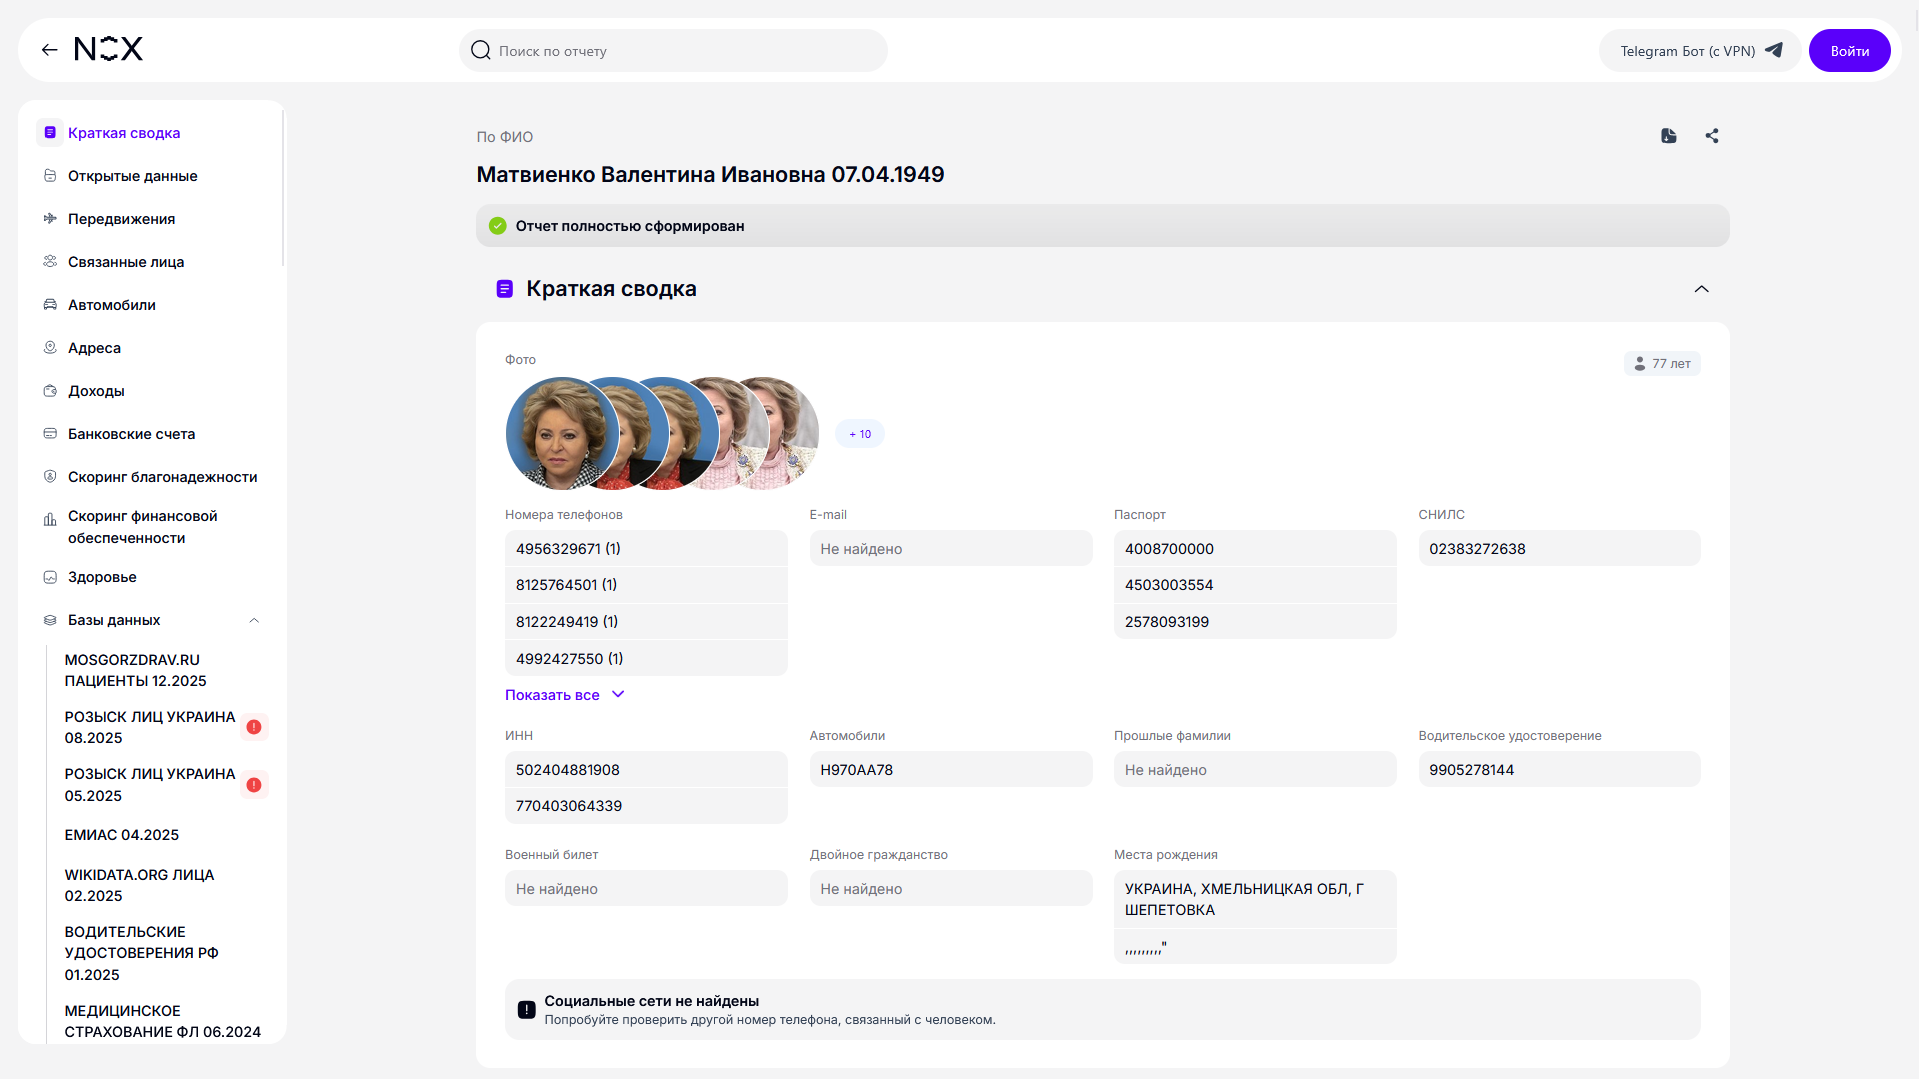Screen dimensions: 1919x1079
Task: Click the back arrow next to NOX logo
Action: tap(49, 50)
